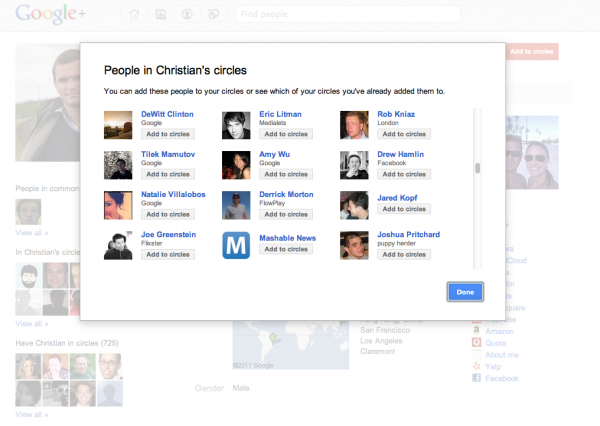Click Drew Hamlin's avatar photo
600x426 pixels.
click(354, 165)
